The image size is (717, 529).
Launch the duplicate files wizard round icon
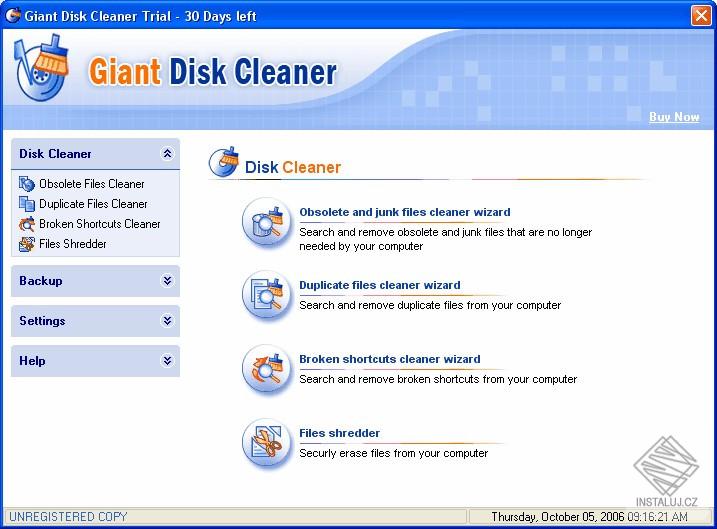267,296
